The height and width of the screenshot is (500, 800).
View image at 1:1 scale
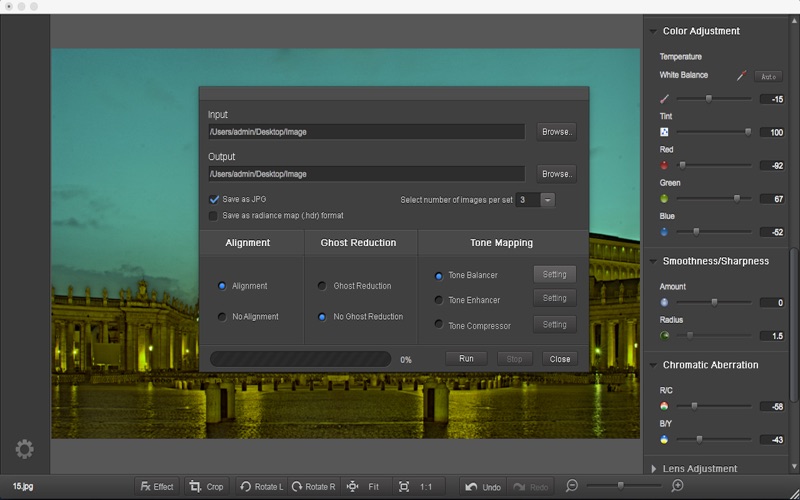(417, 487)
